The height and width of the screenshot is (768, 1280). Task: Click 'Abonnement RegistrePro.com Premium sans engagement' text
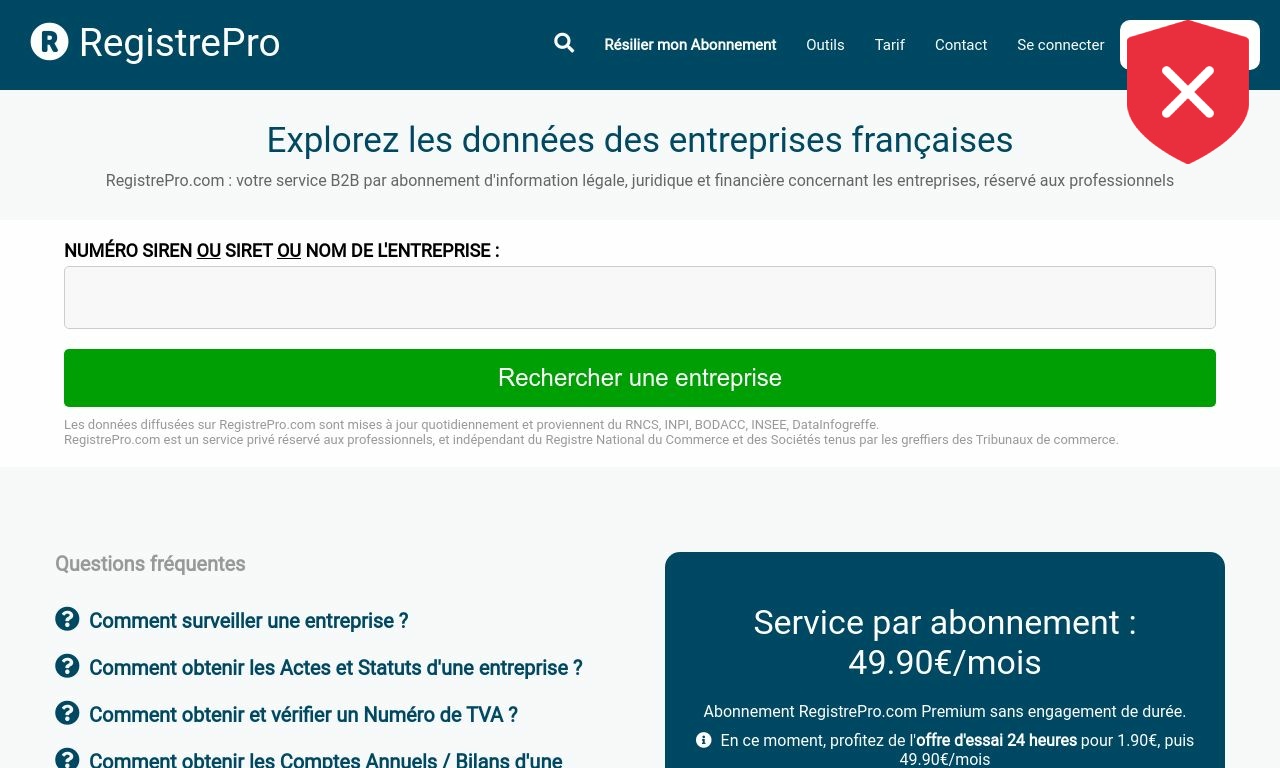coord(945,712)
